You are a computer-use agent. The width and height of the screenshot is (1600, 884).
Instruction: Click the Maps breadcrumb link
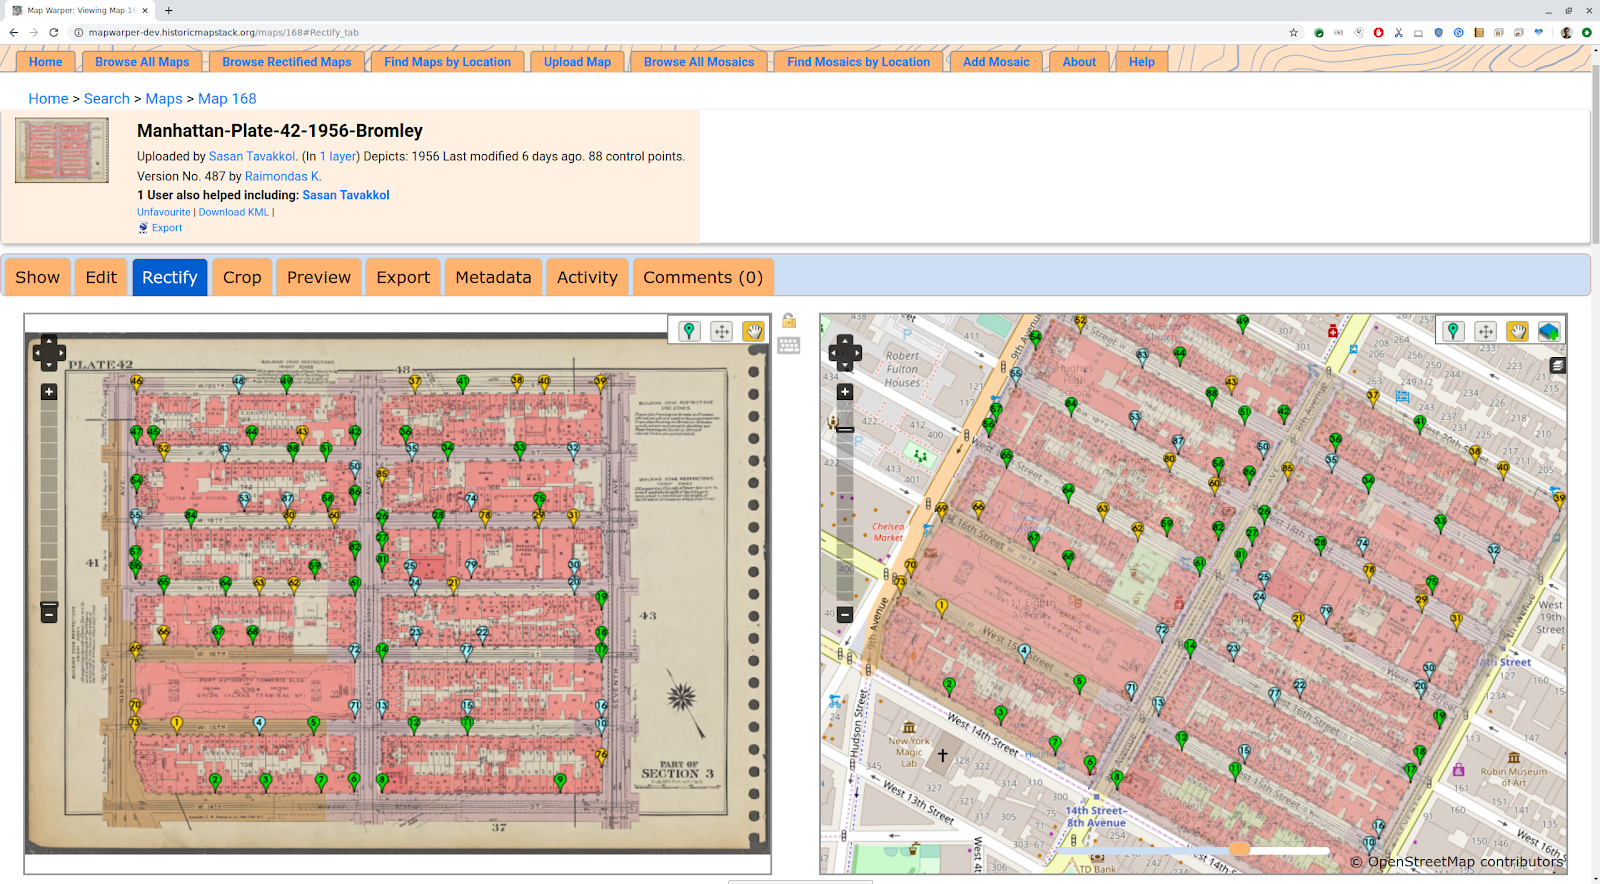click(164, 98)
